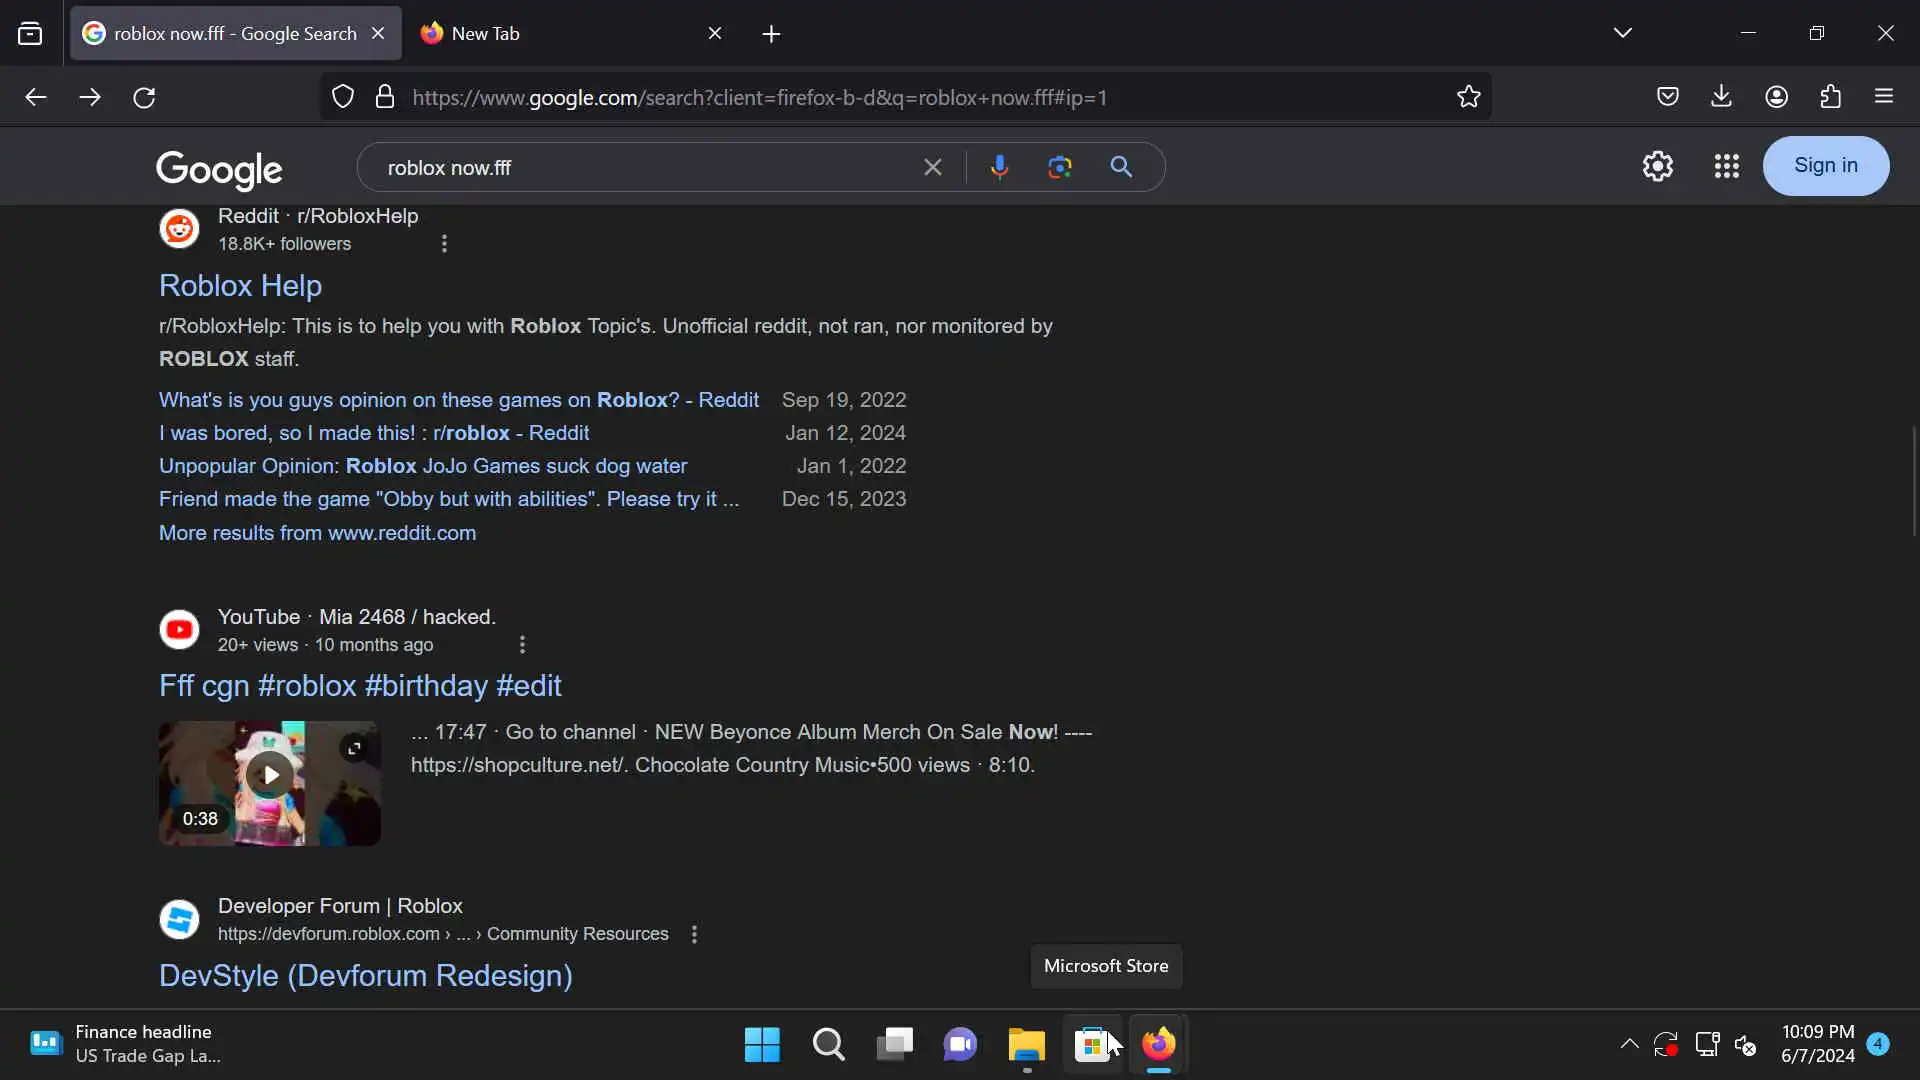The width and height of the screenshot is (1920, 1080).
Task: Clear the search box with X icon
Action: (x=932, y=167)
